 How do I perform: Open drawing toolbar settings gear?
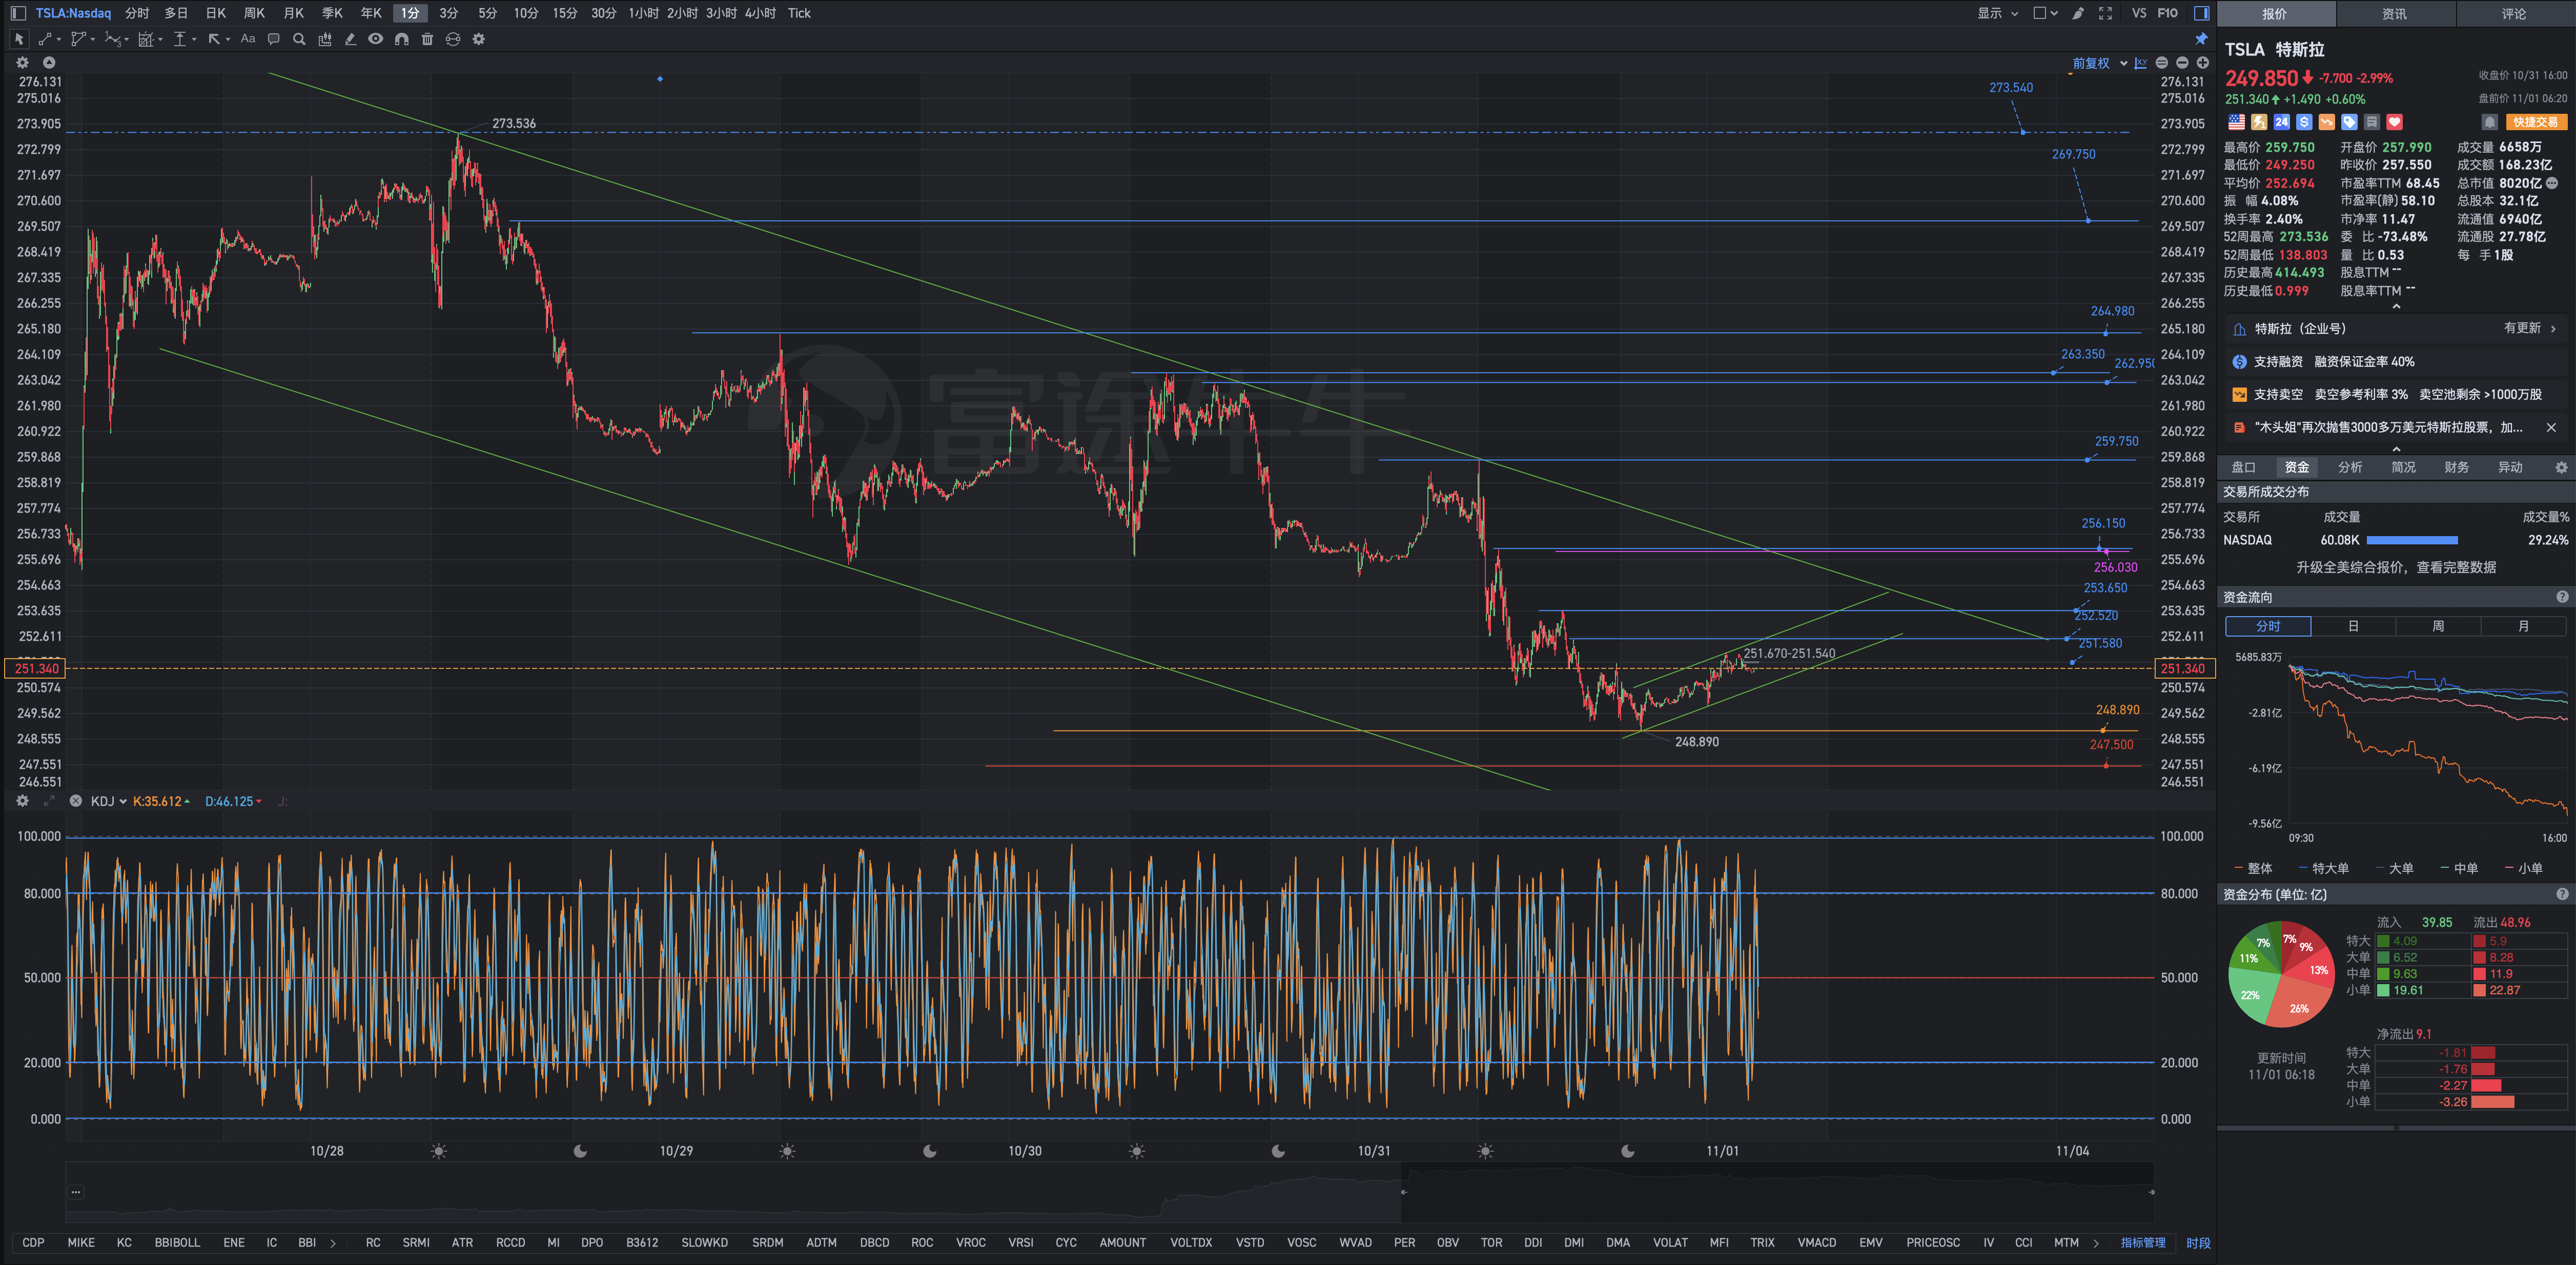point(479,39)
